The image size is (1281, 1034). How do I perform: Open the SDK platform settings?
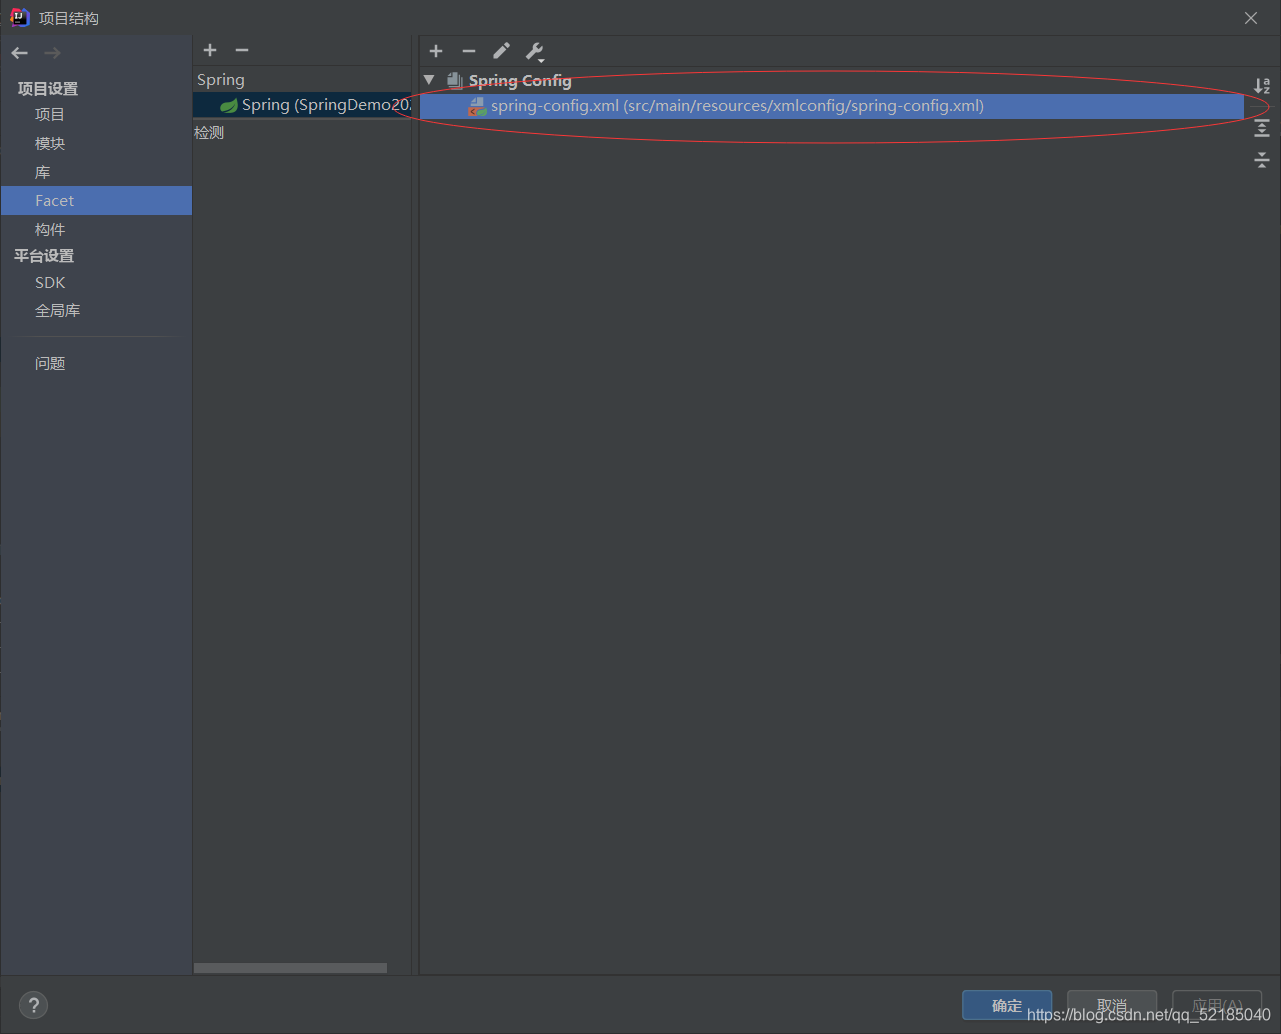point(49,282)
